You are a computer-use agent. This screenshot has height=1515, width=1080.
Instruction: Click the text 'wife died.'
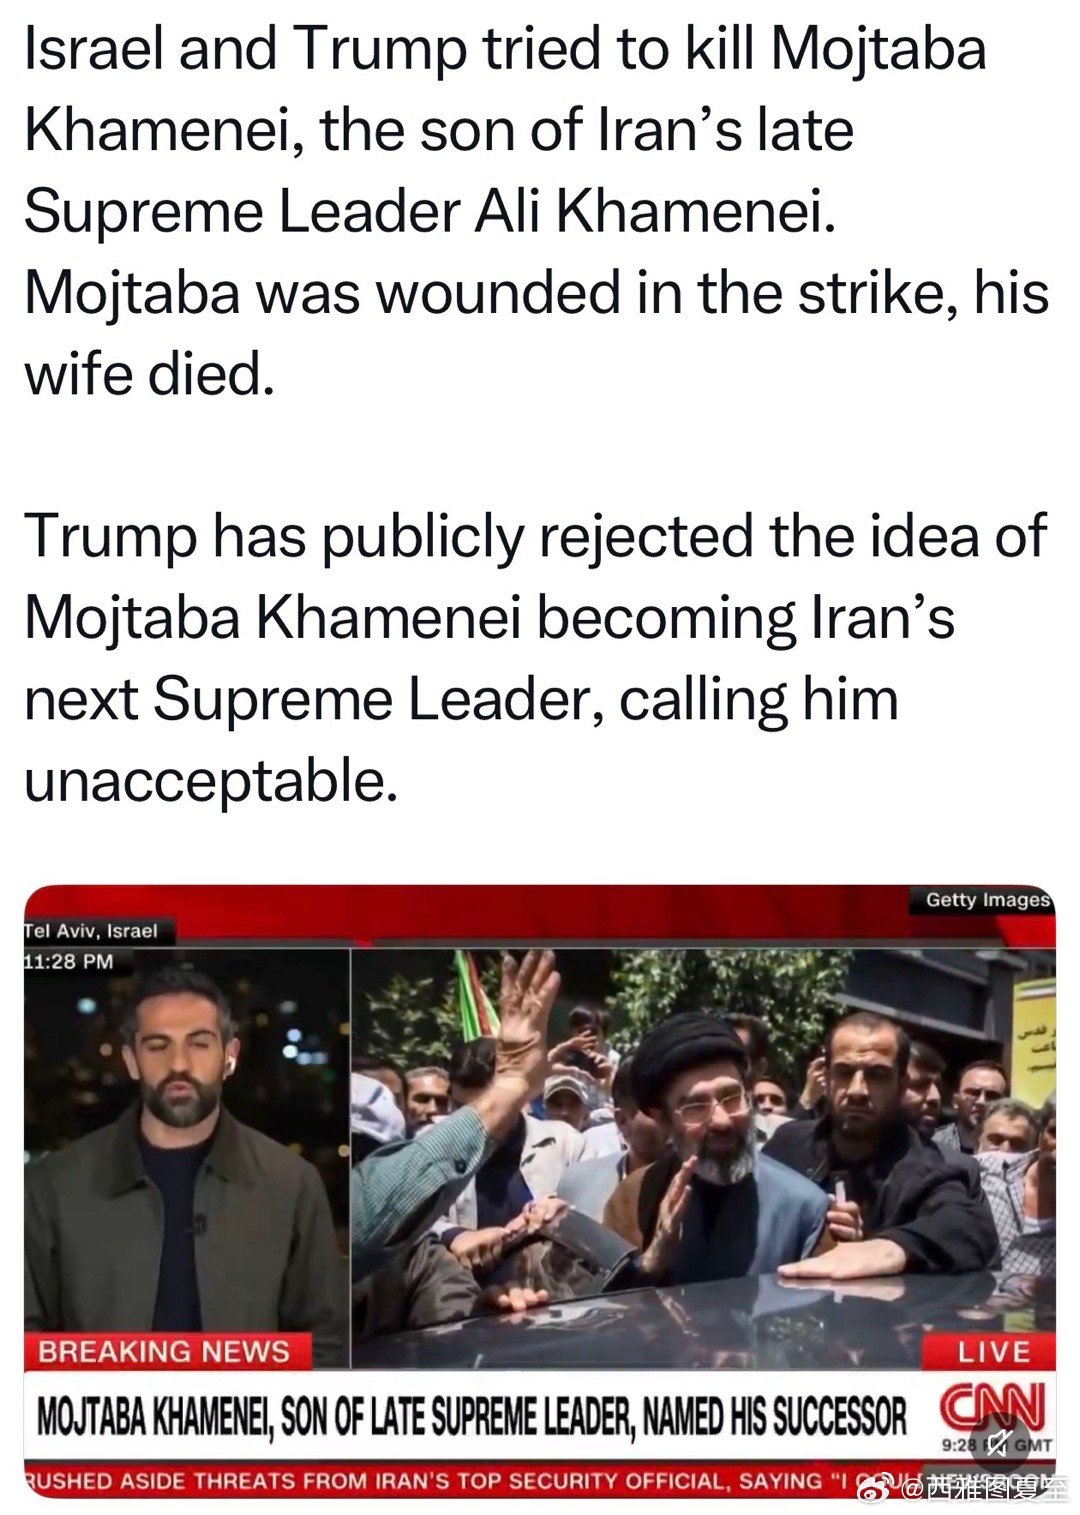pos(148,374)
